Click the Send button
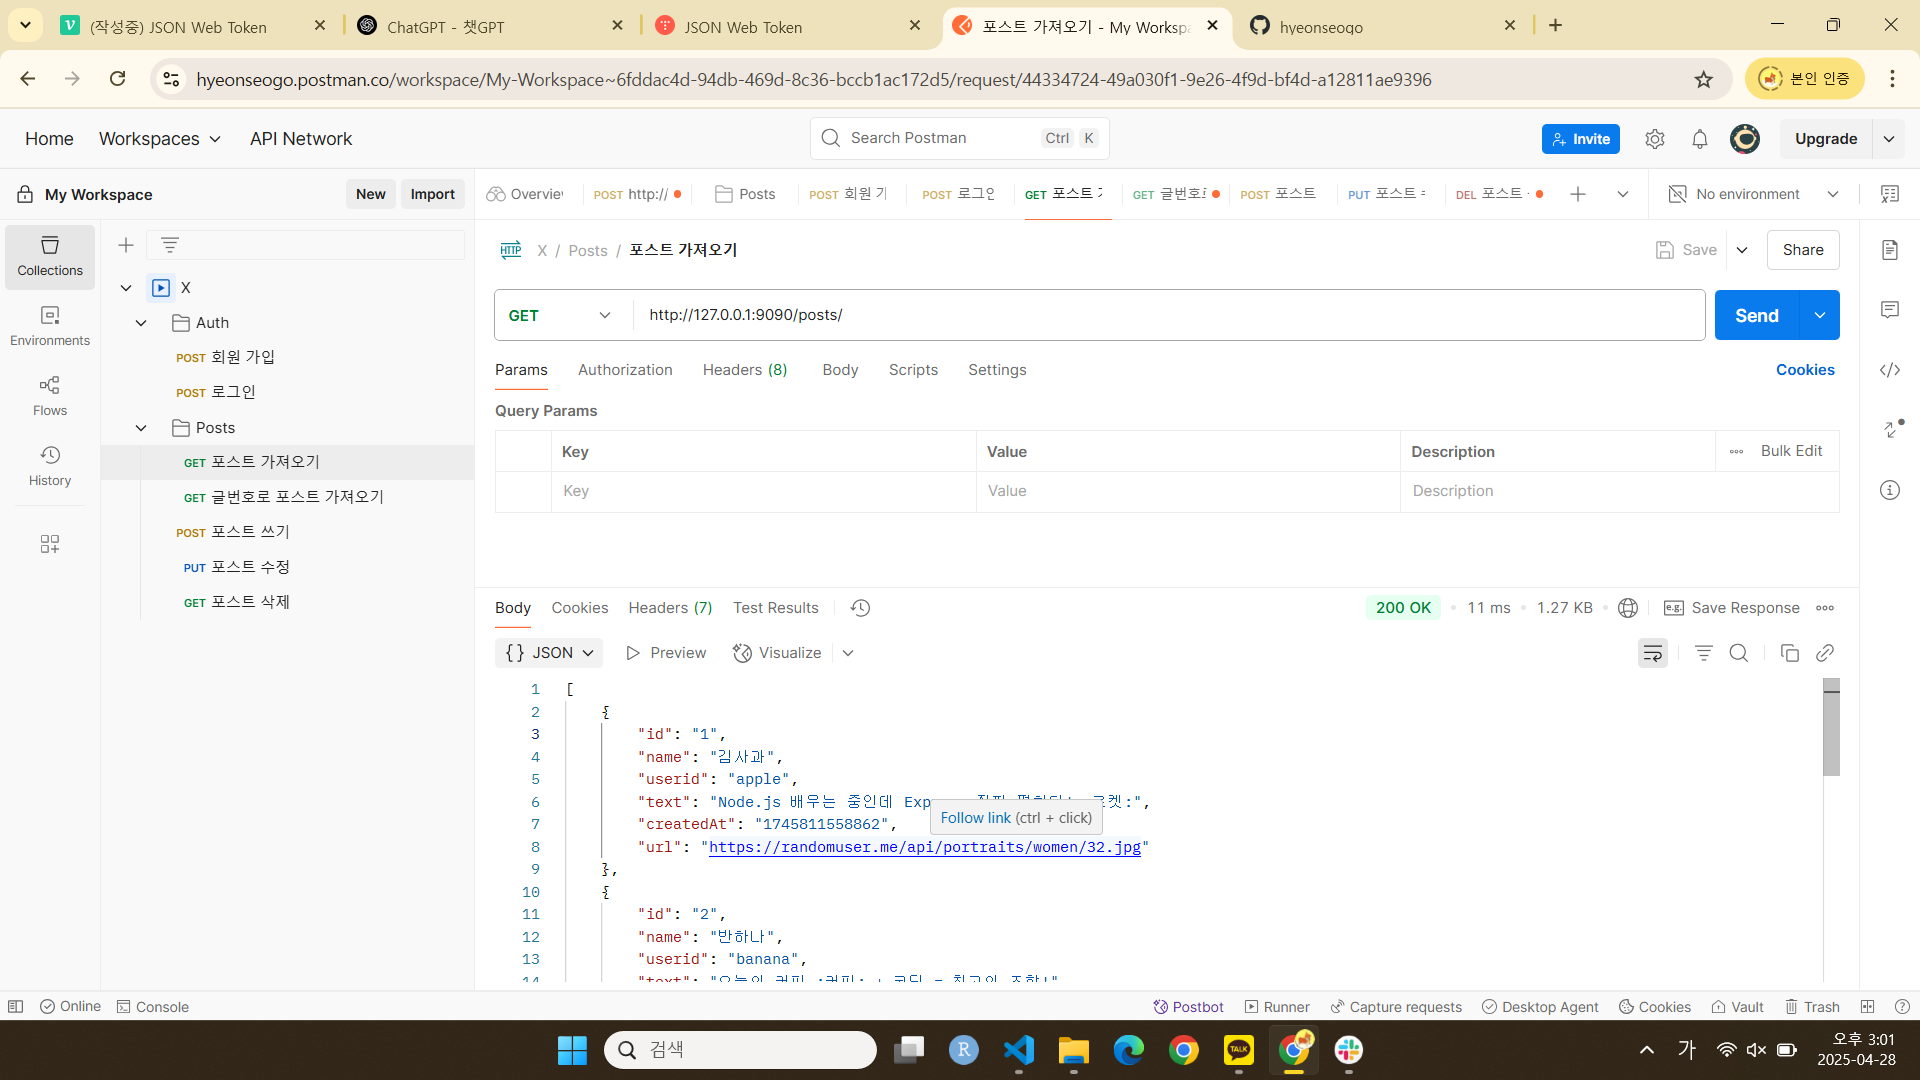The image size is (1920, 1080). (x=1756, y=315)
